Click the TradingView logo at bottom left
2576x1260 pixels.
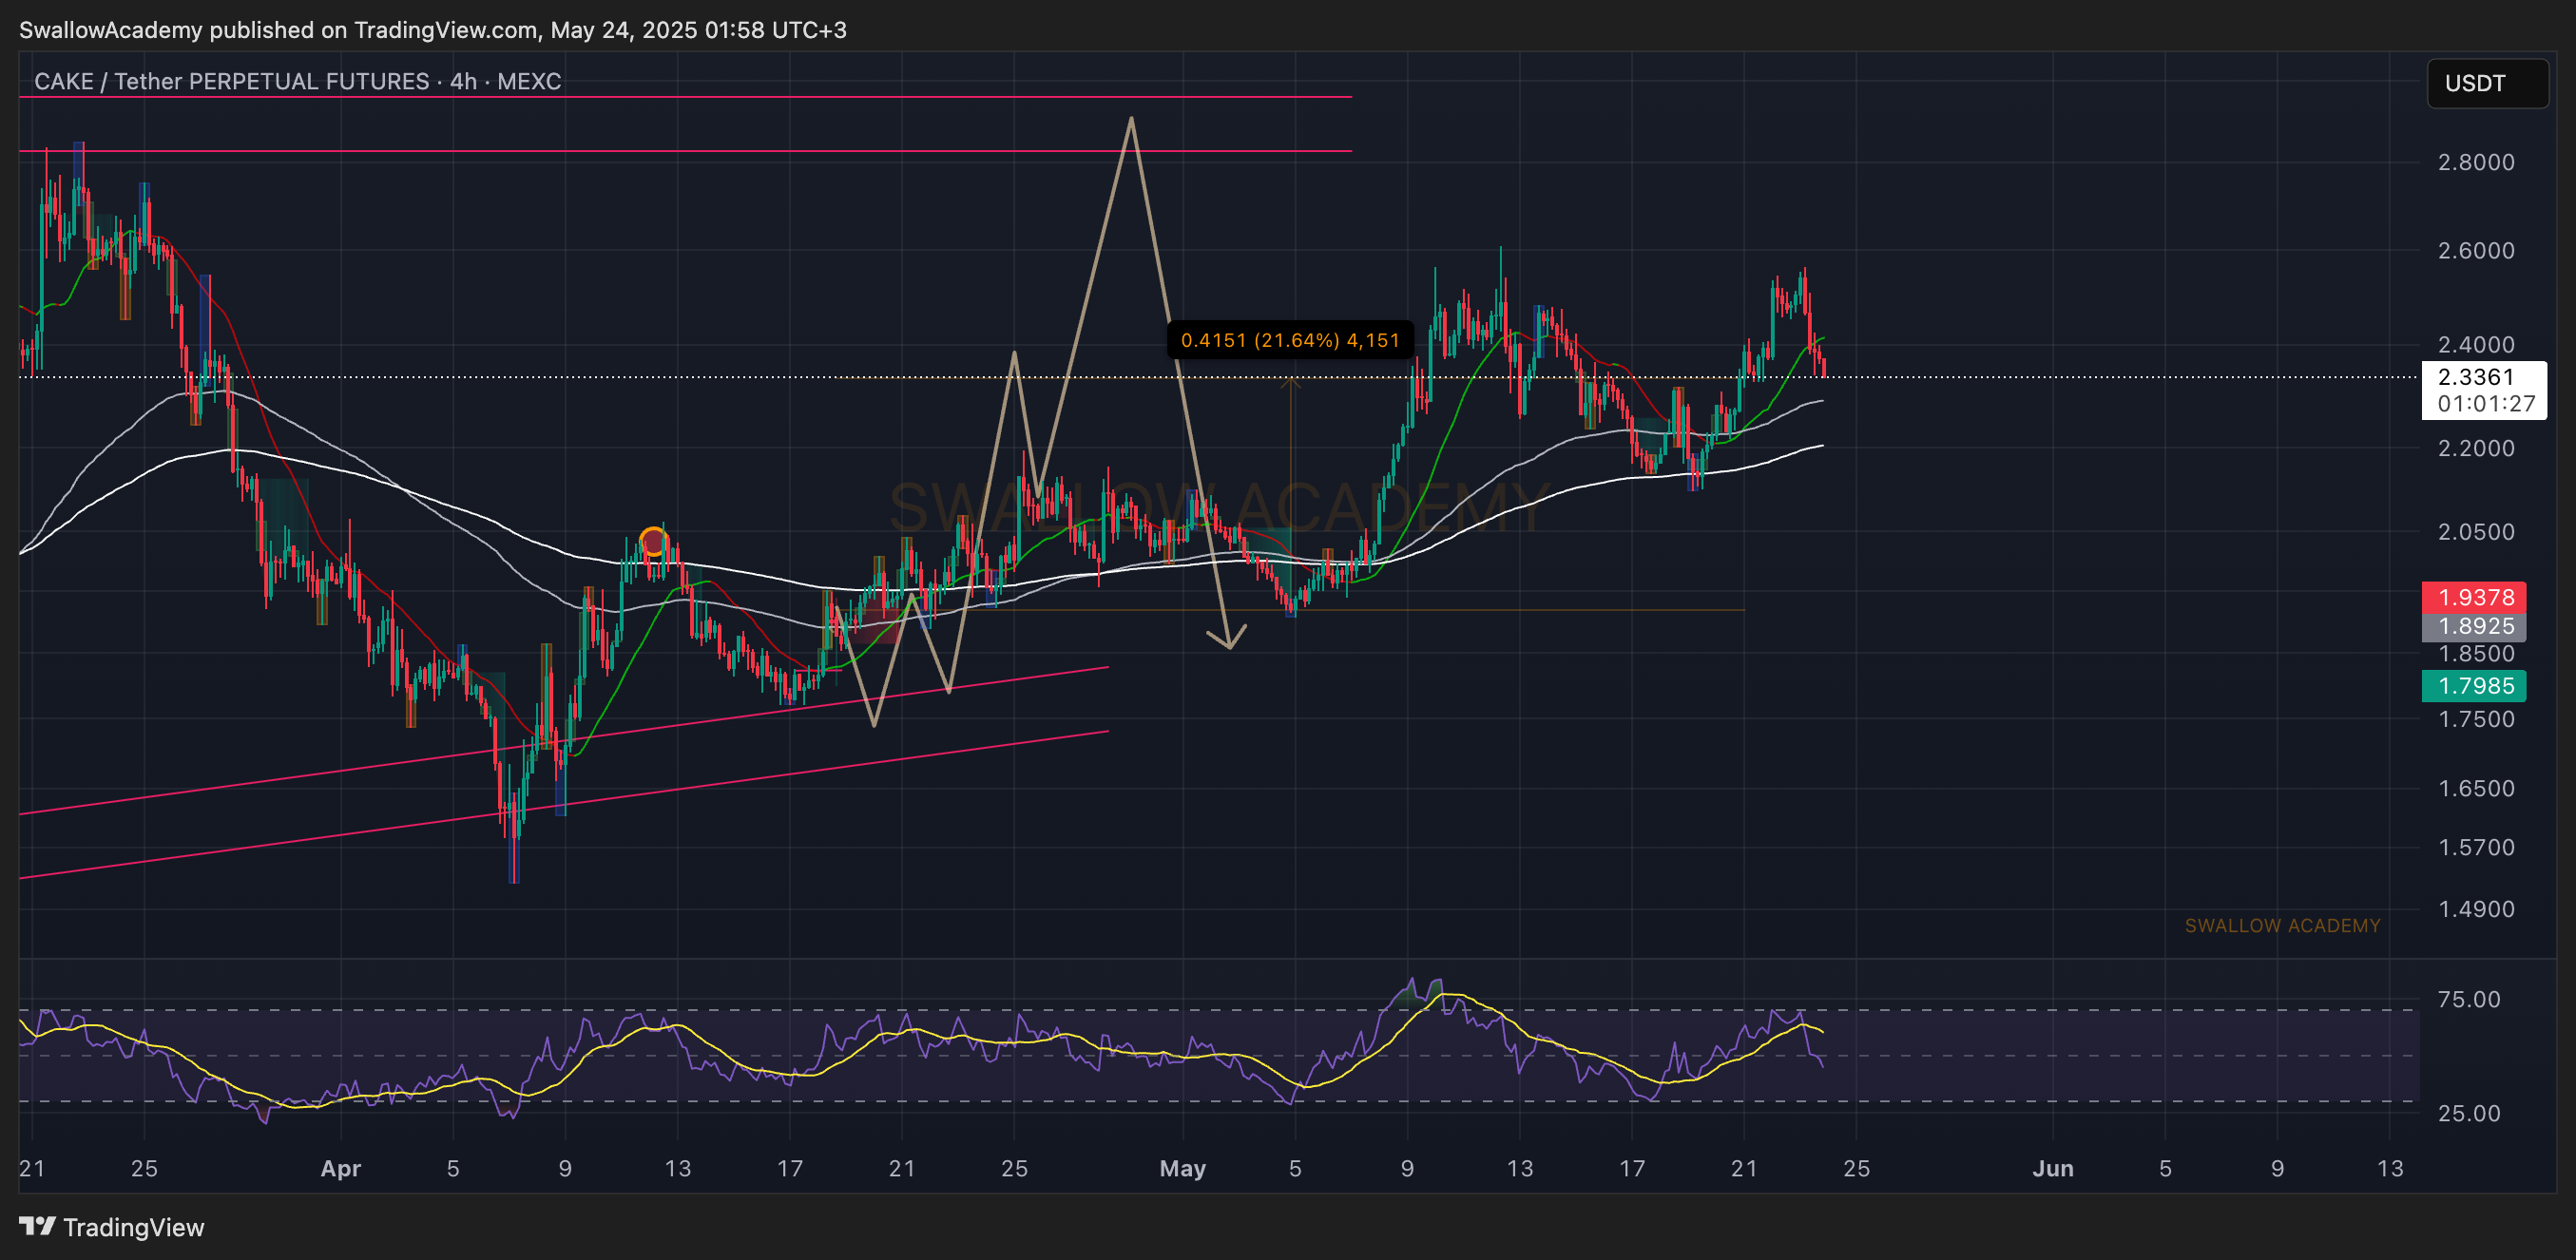[111, 1227]
